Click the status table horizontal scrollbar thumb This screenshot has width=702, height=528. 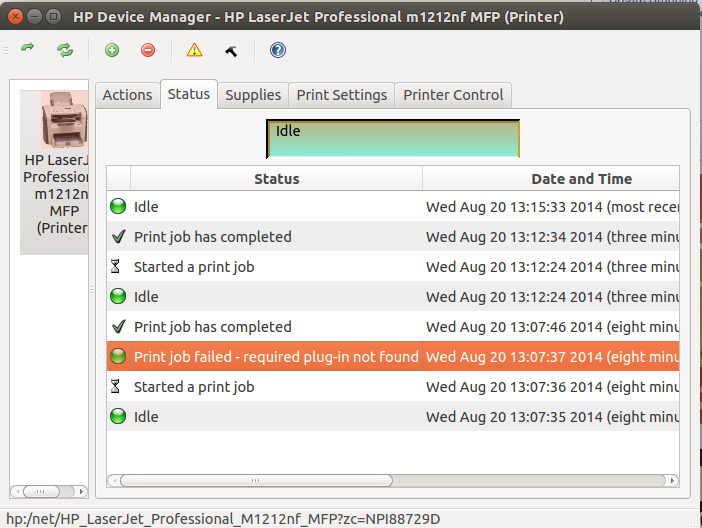pos(256,481)
